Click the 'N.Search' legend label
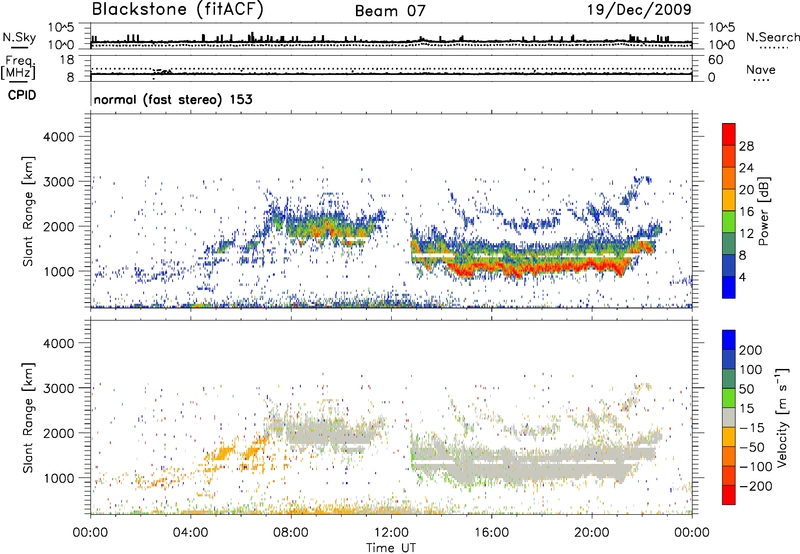Image resolution: width=800 pixels, height=554 pixels. click(772, 37)
